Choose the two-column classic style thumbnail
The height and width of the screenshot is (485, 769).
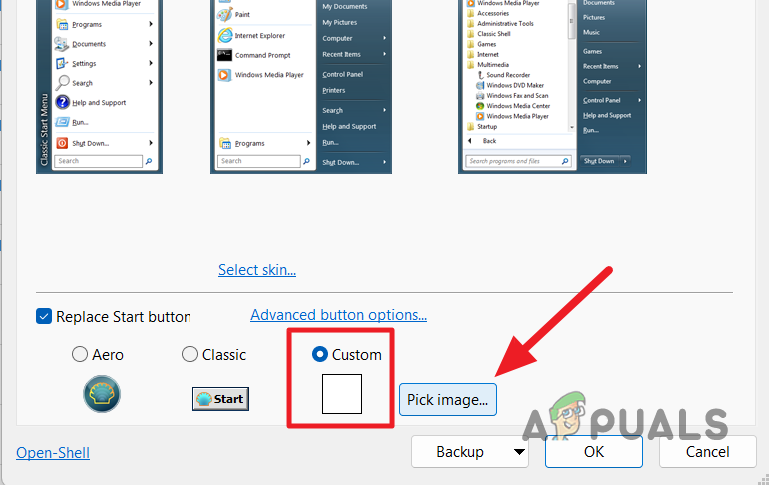point(301,87)
